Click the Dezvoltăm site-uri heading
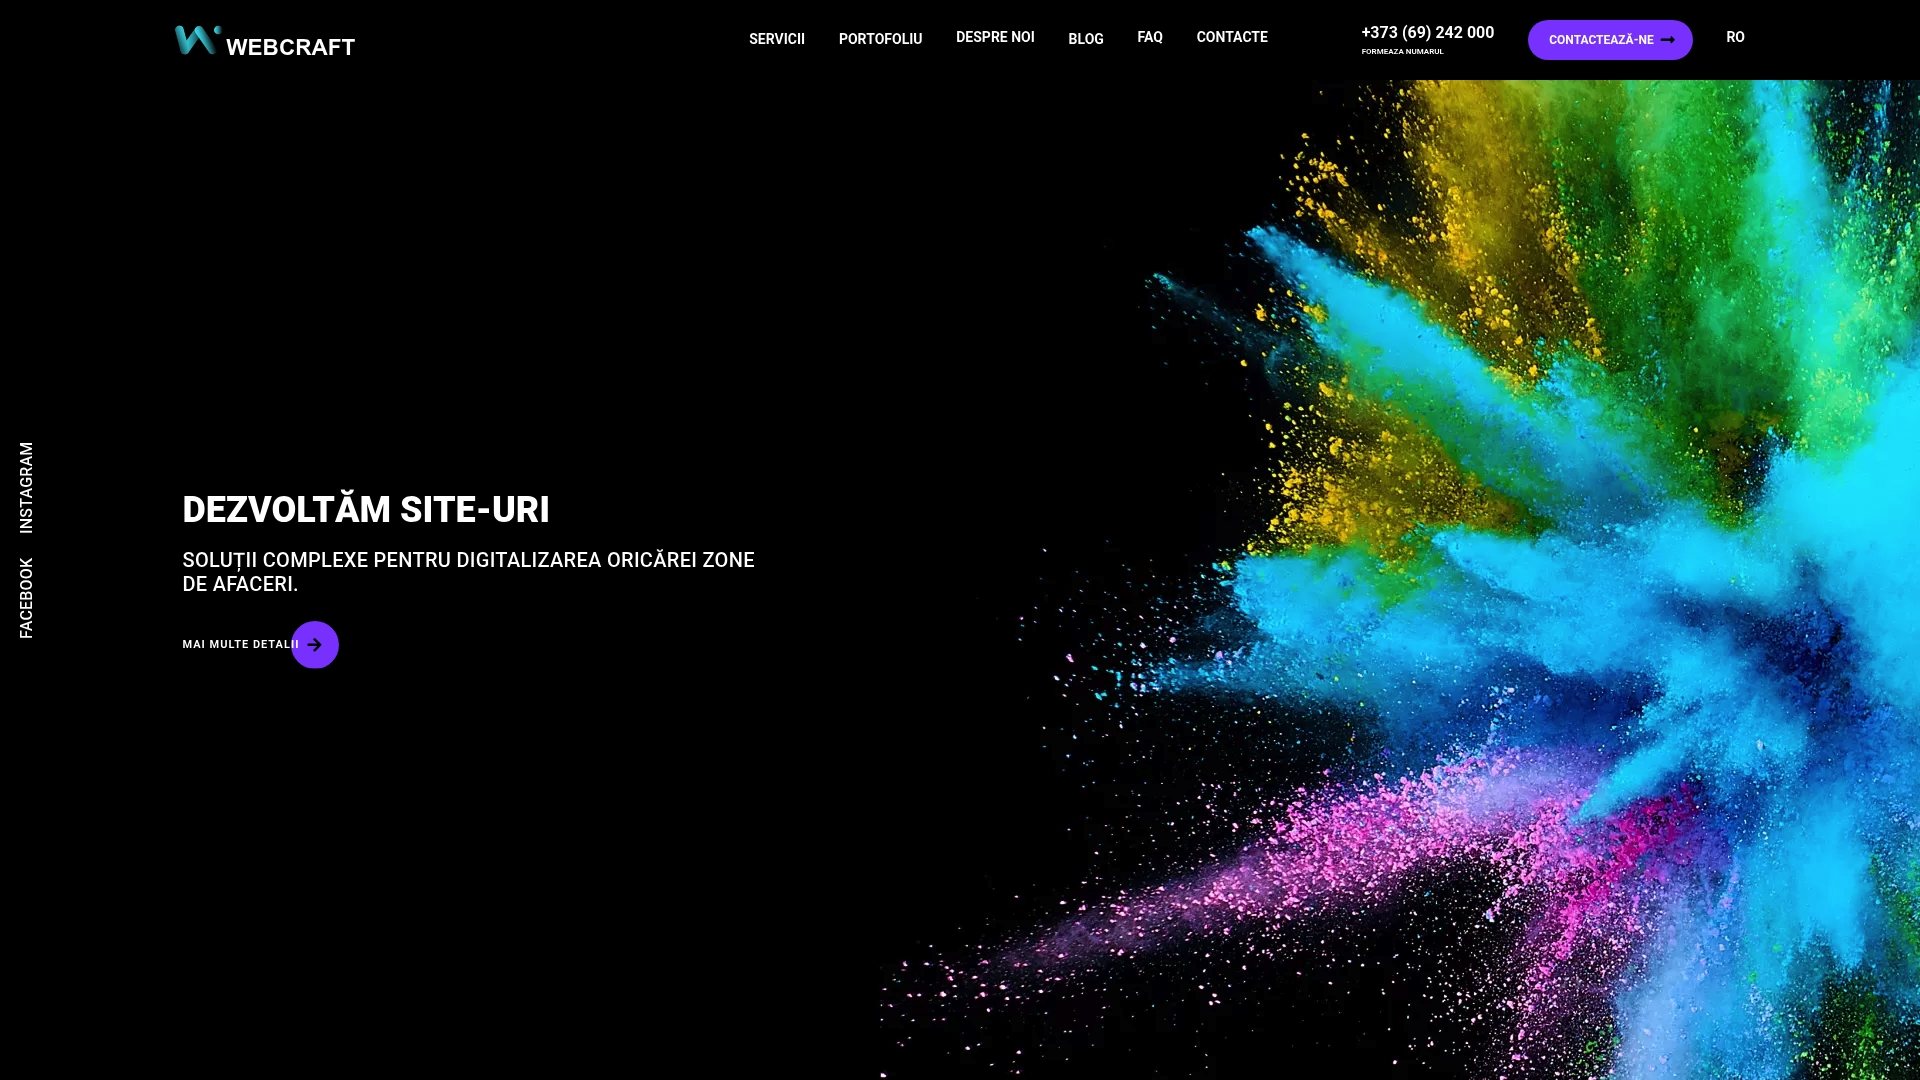The height and width of the screenshot is (1080, 1920). (366, 509)
